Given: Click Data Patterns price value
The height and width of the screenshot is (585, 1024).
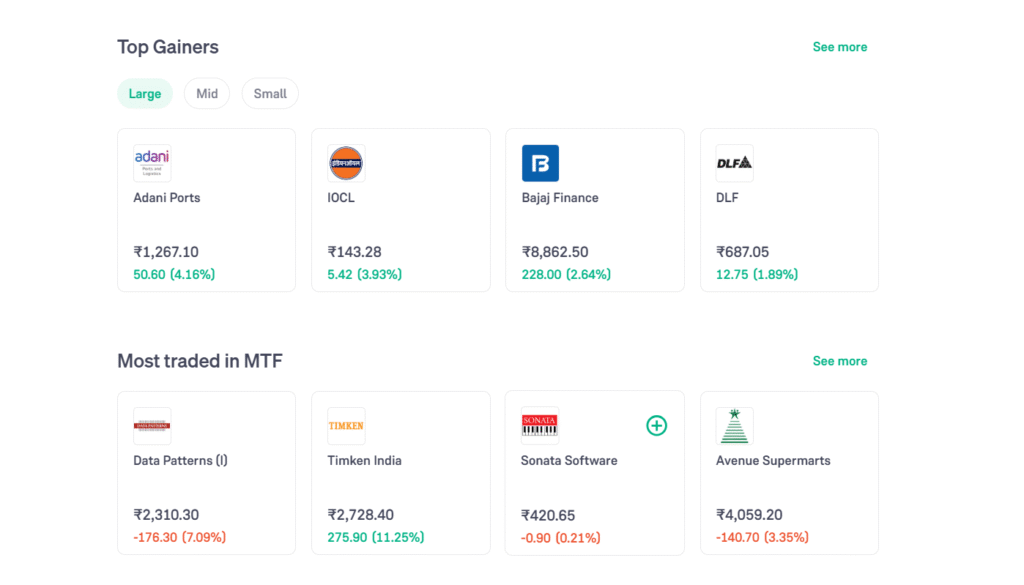Looking at the screenshot, I should pos(166,515).
